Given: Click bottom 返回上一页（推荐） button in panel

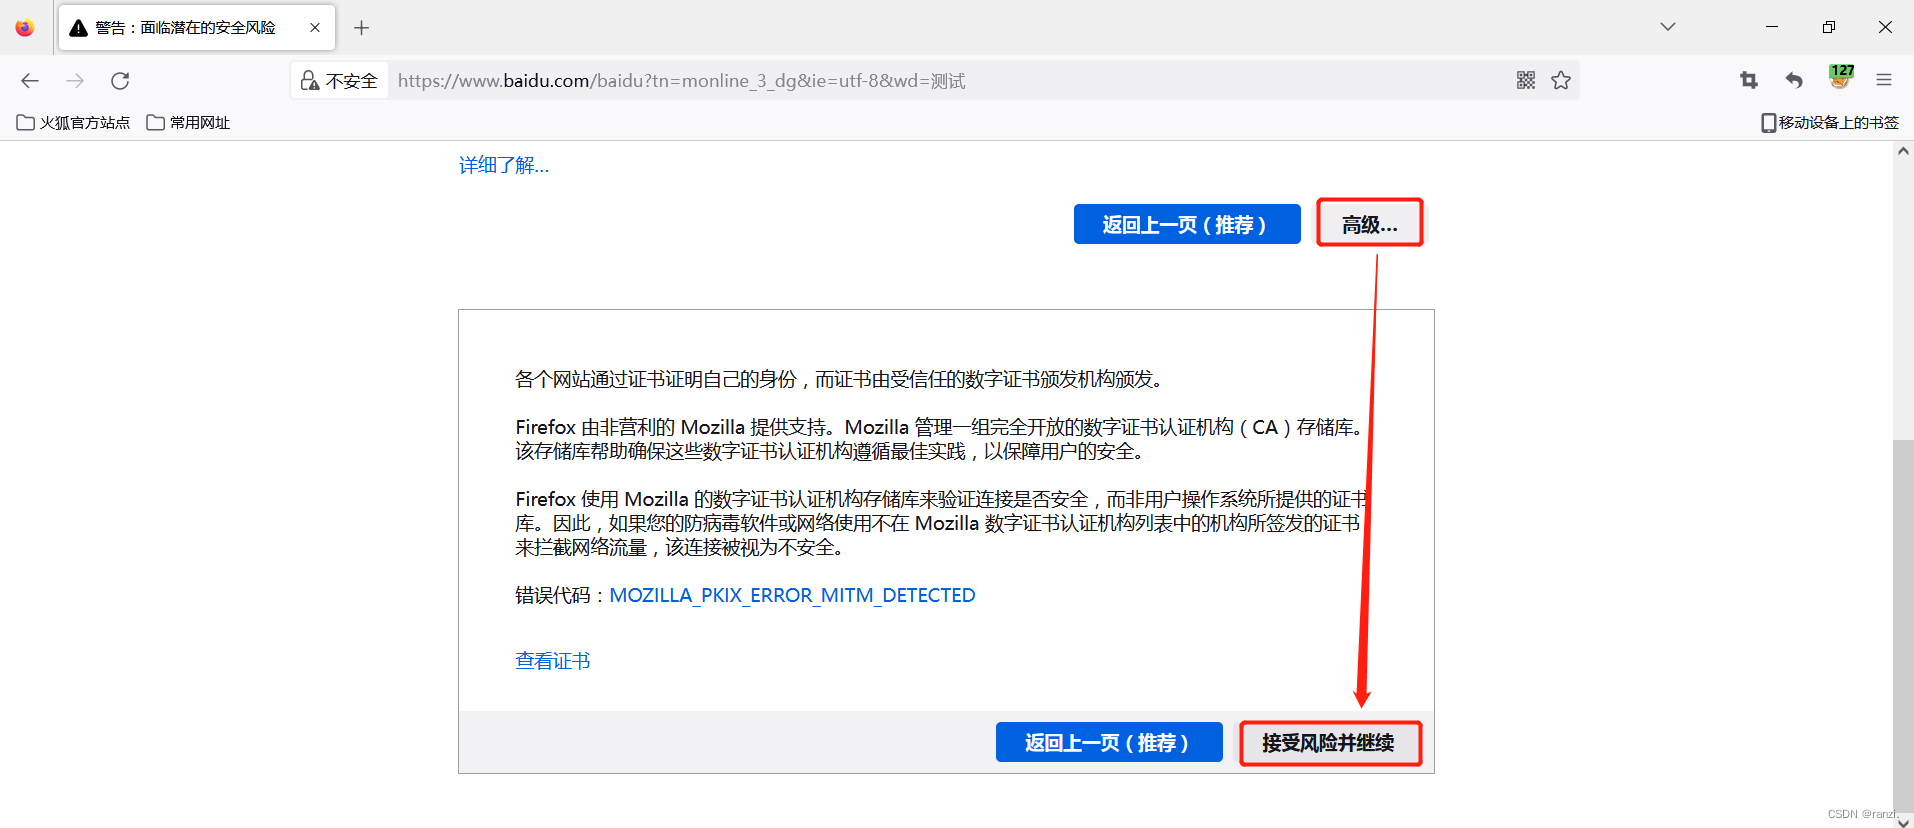Looking at the screenshot, I should click(1109, 742).
